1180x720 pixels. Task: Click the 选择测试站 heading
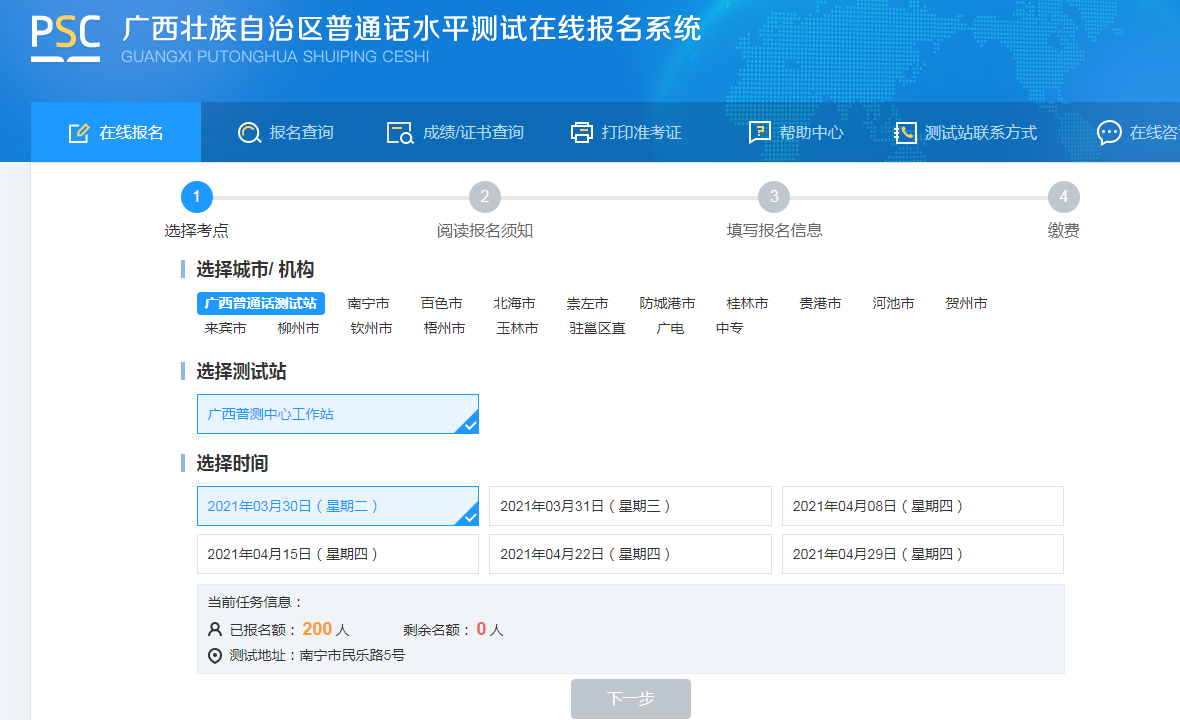point(241,371)
